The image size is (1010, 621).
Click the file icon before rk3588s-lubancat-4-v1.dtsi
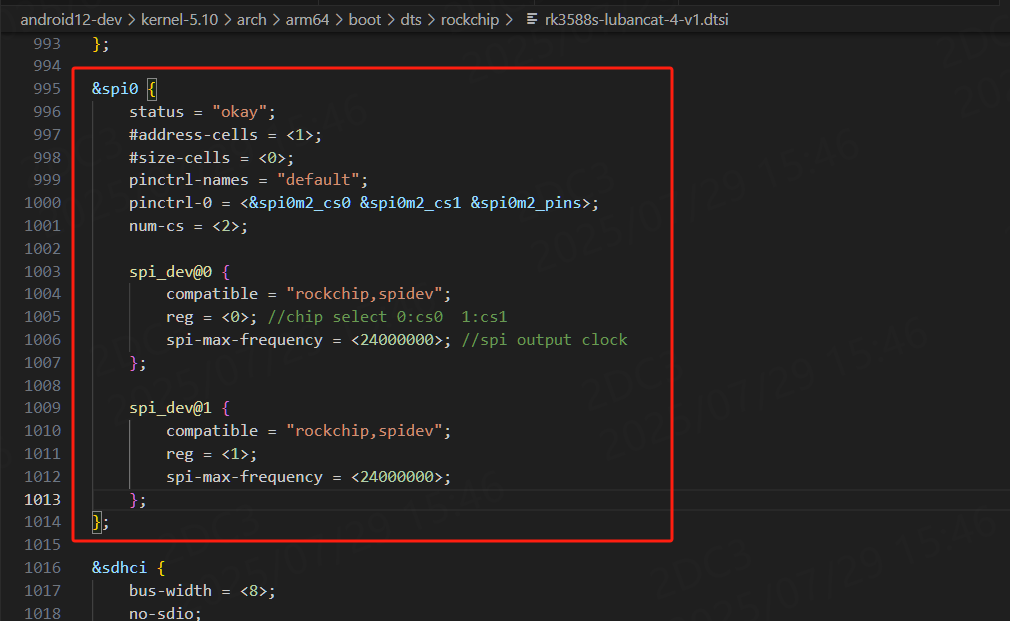531,19
